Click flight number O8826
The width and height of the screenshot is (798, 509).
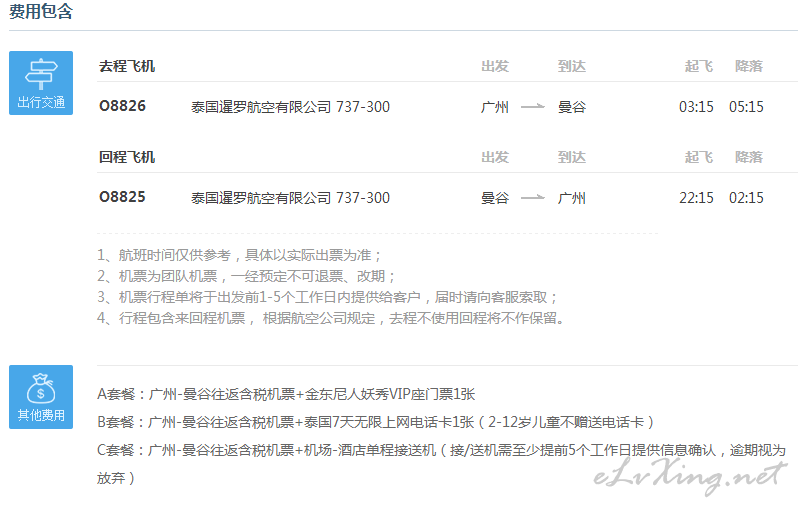(123, 106)
